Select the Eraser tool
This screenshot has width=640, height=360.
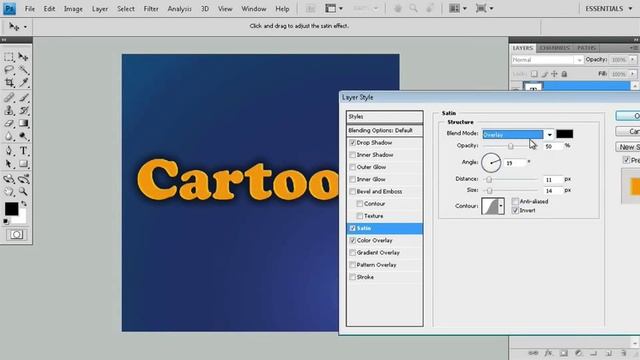click(x=9, y=123)
